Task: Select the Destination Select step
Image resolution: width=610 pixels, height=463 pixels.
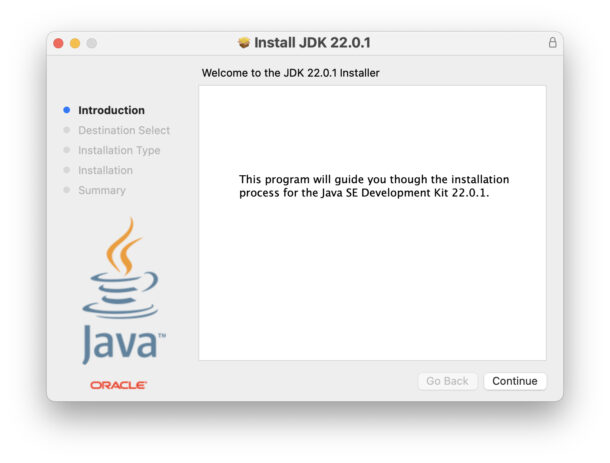Action: coord(124,130)
